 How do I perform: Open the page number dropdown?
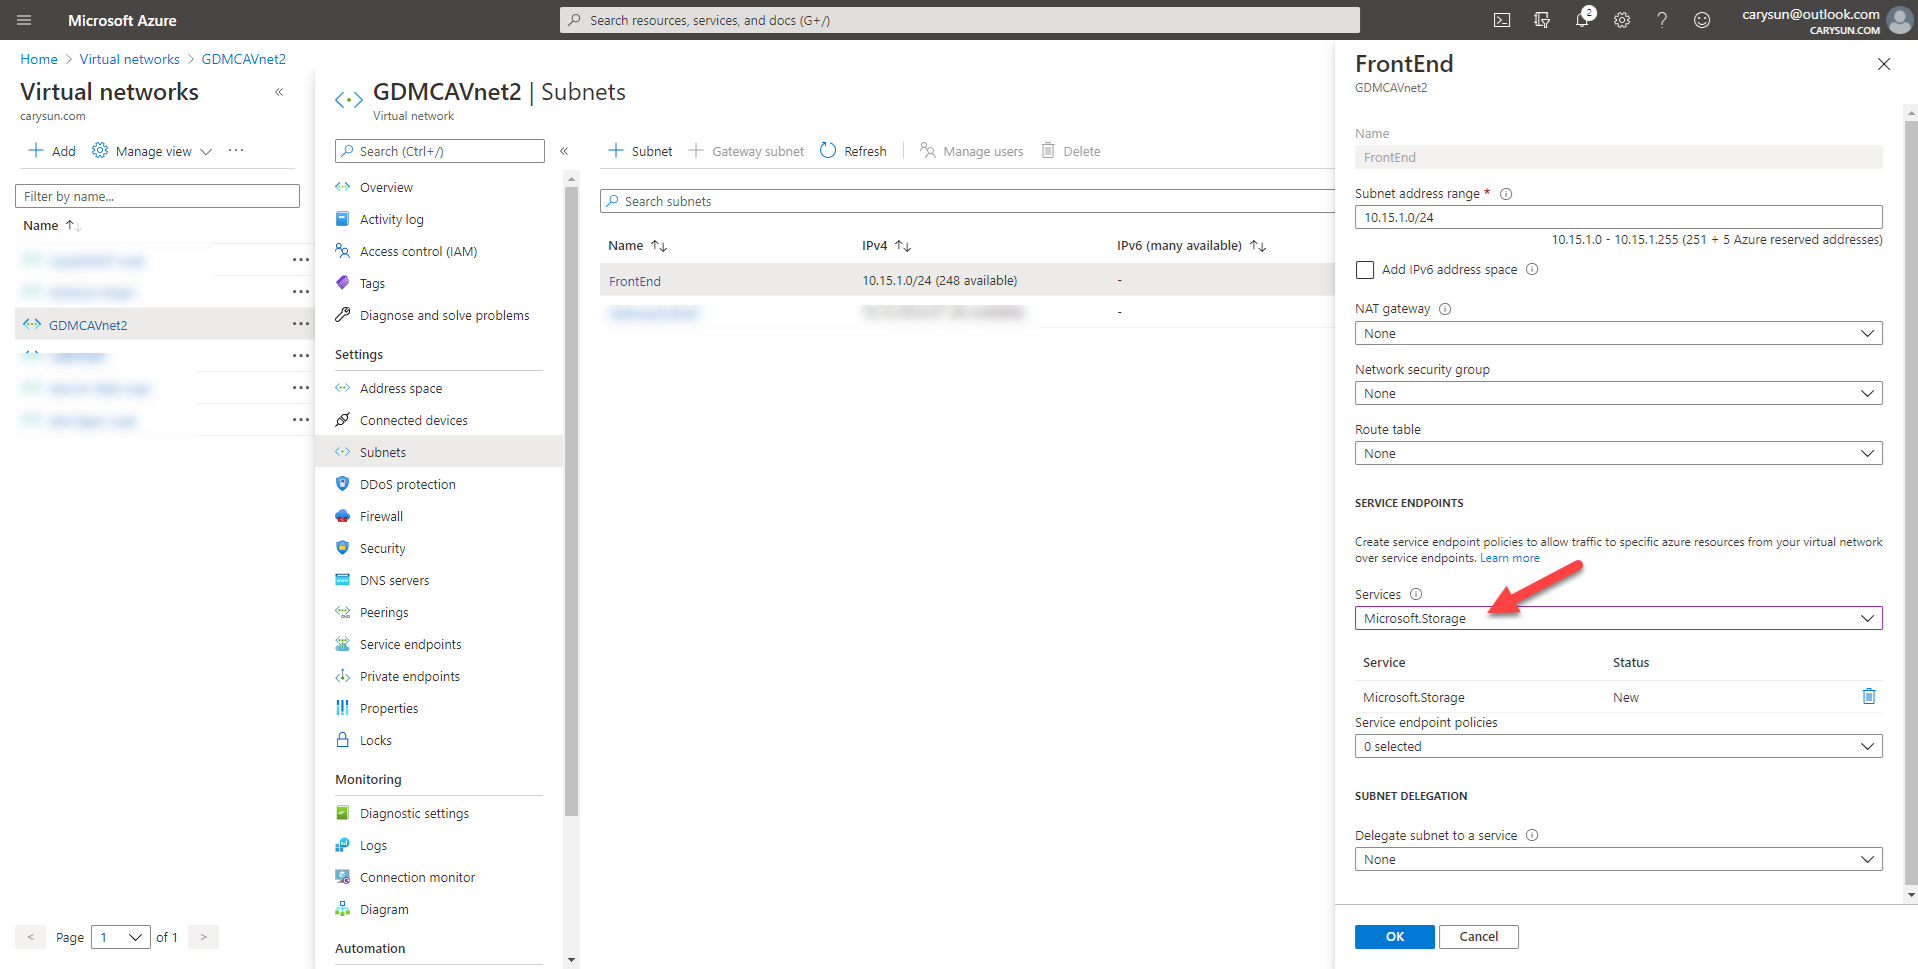[x=121, y=937]
